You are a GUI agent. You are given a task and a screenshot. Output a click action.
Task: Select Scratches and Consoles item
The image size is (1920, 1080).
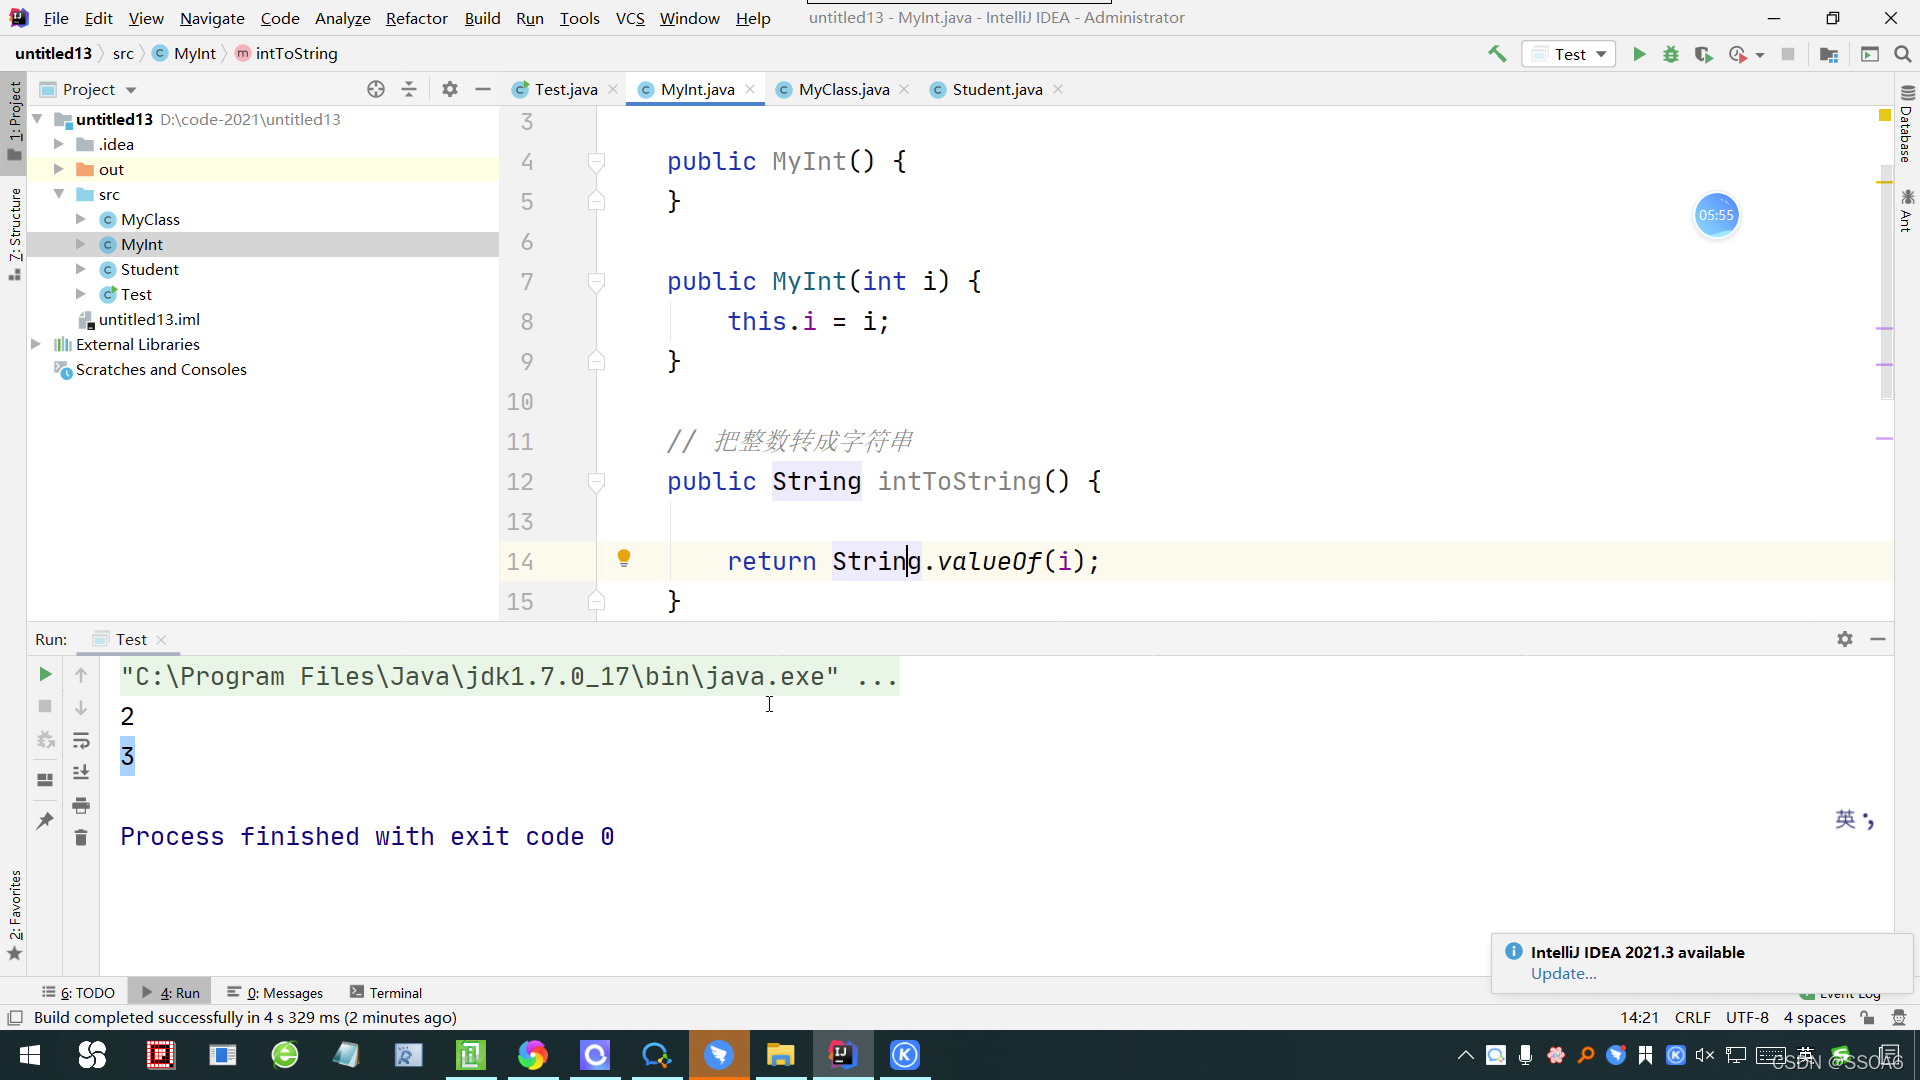pos(160,369)
